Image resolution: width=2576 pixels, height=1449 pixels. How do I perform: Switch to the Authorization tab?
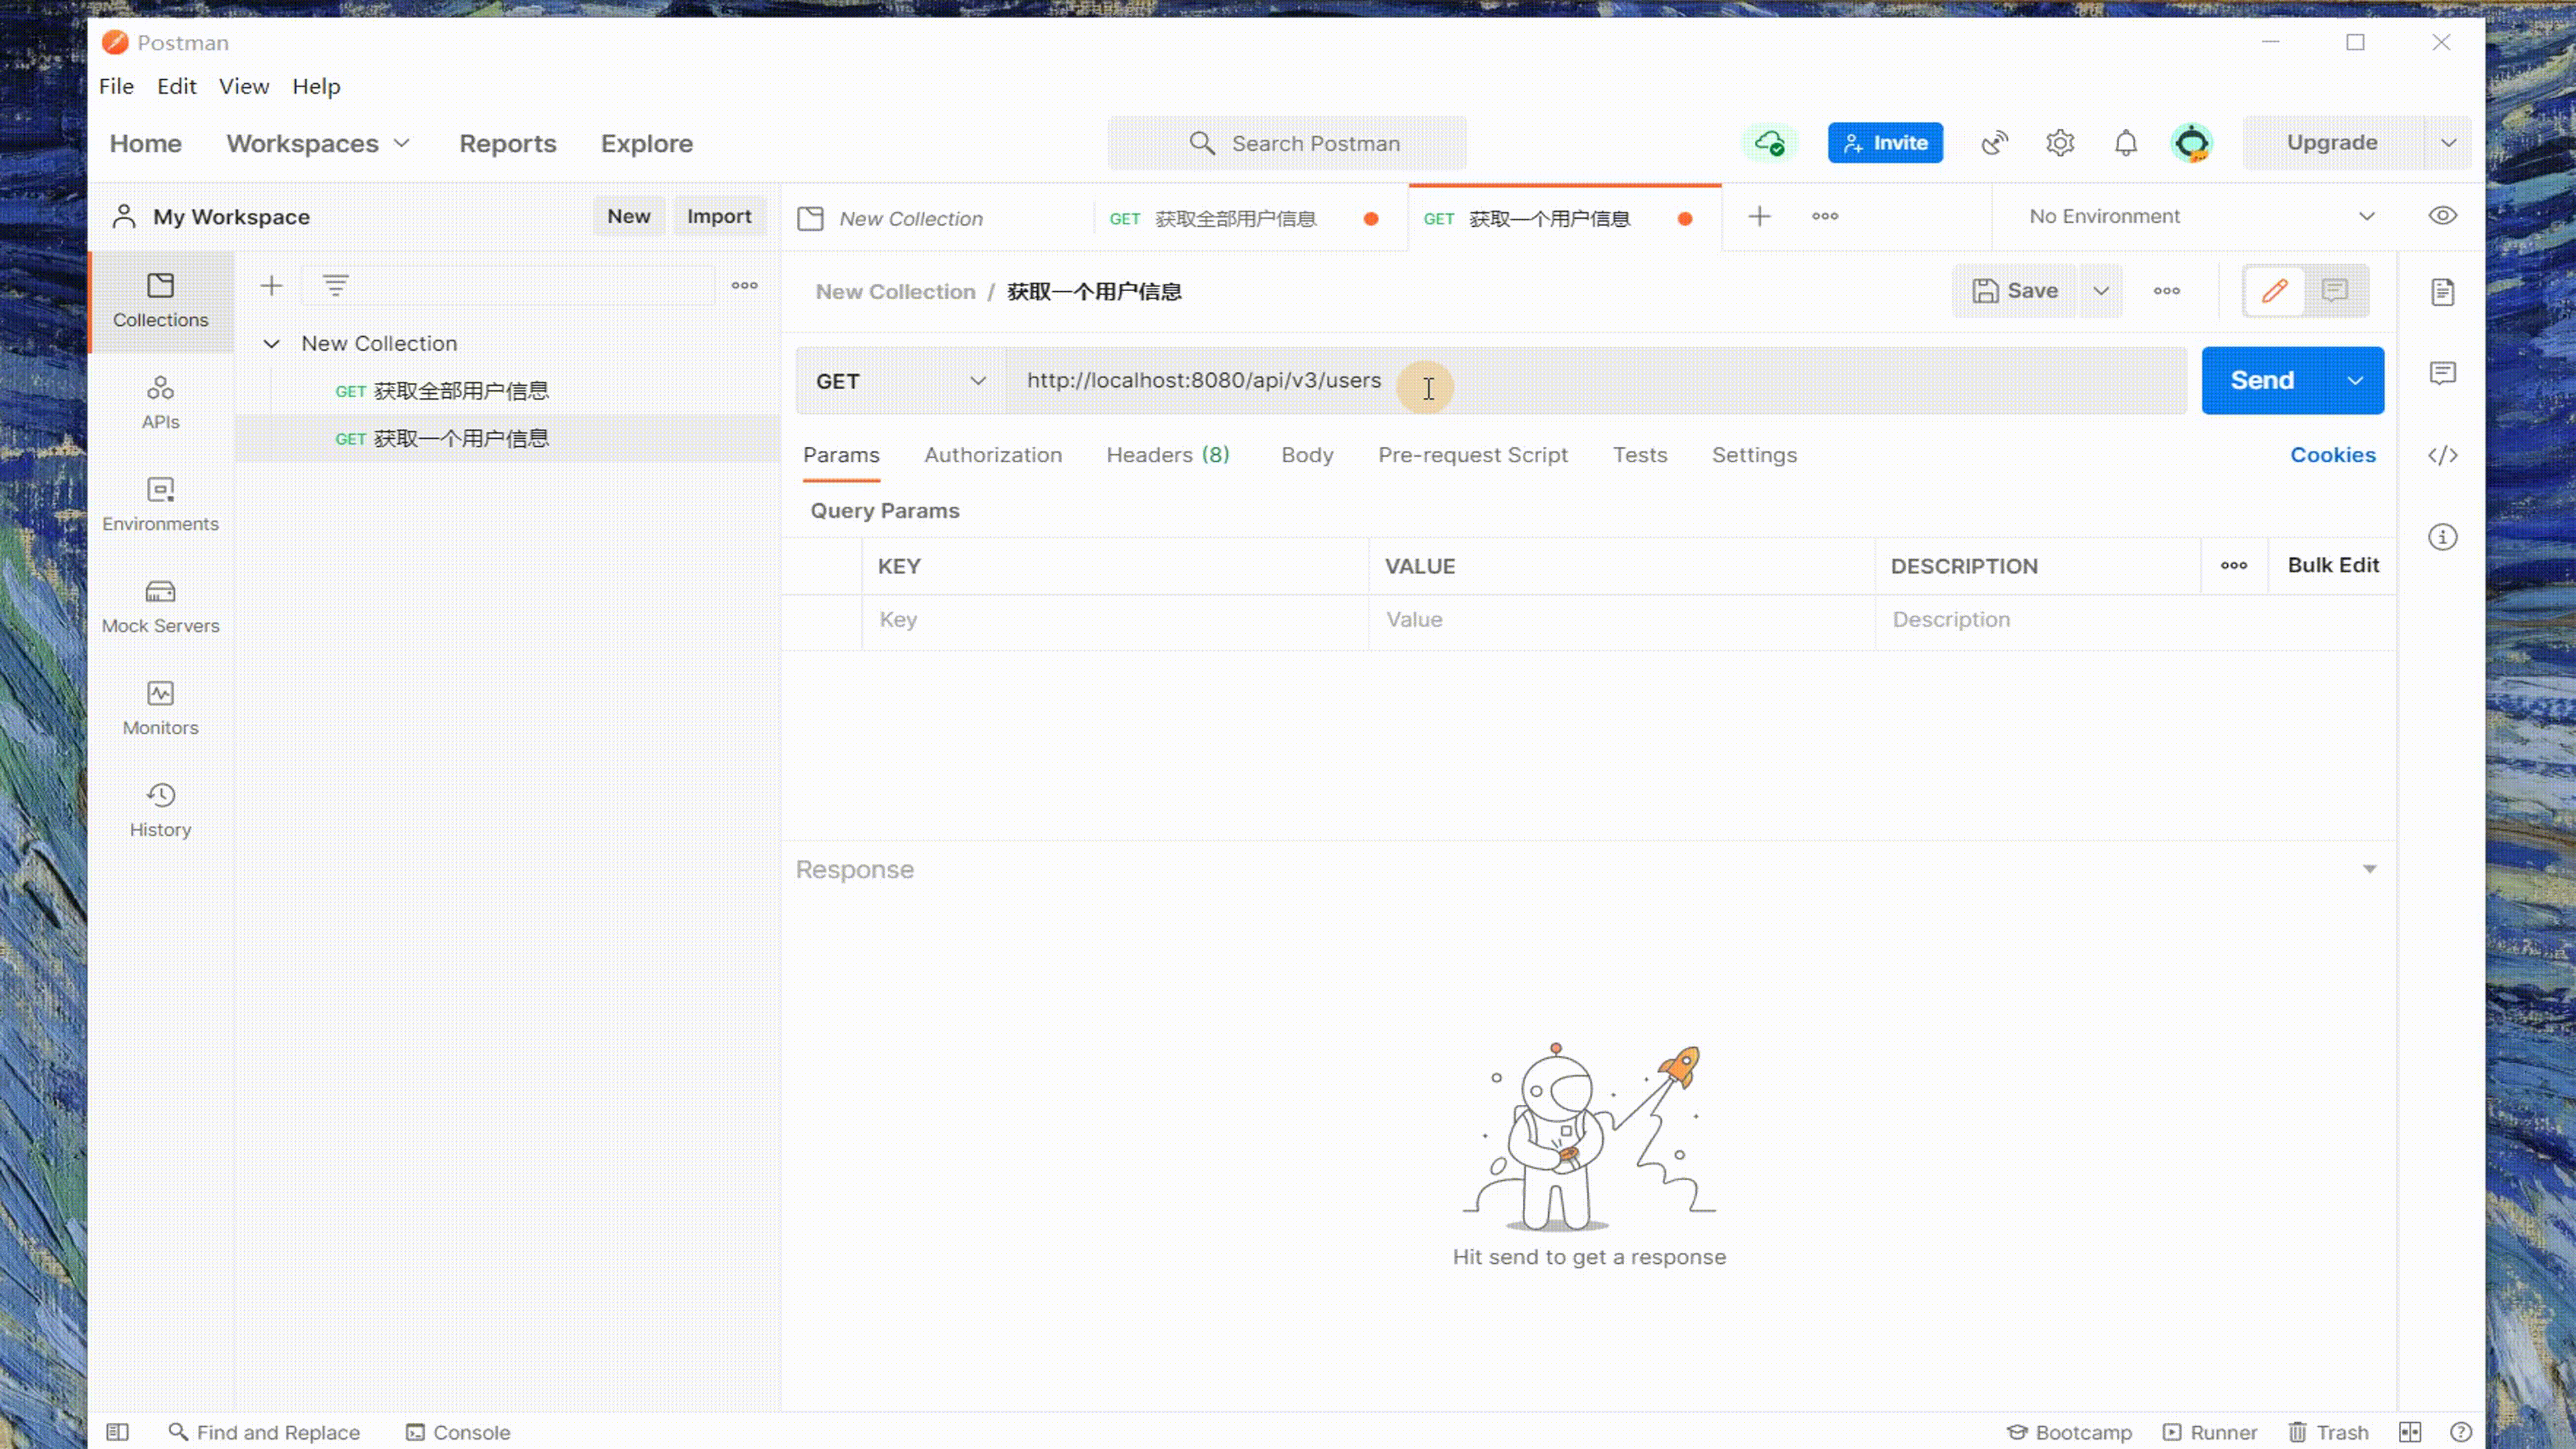[x=992, y=455]
